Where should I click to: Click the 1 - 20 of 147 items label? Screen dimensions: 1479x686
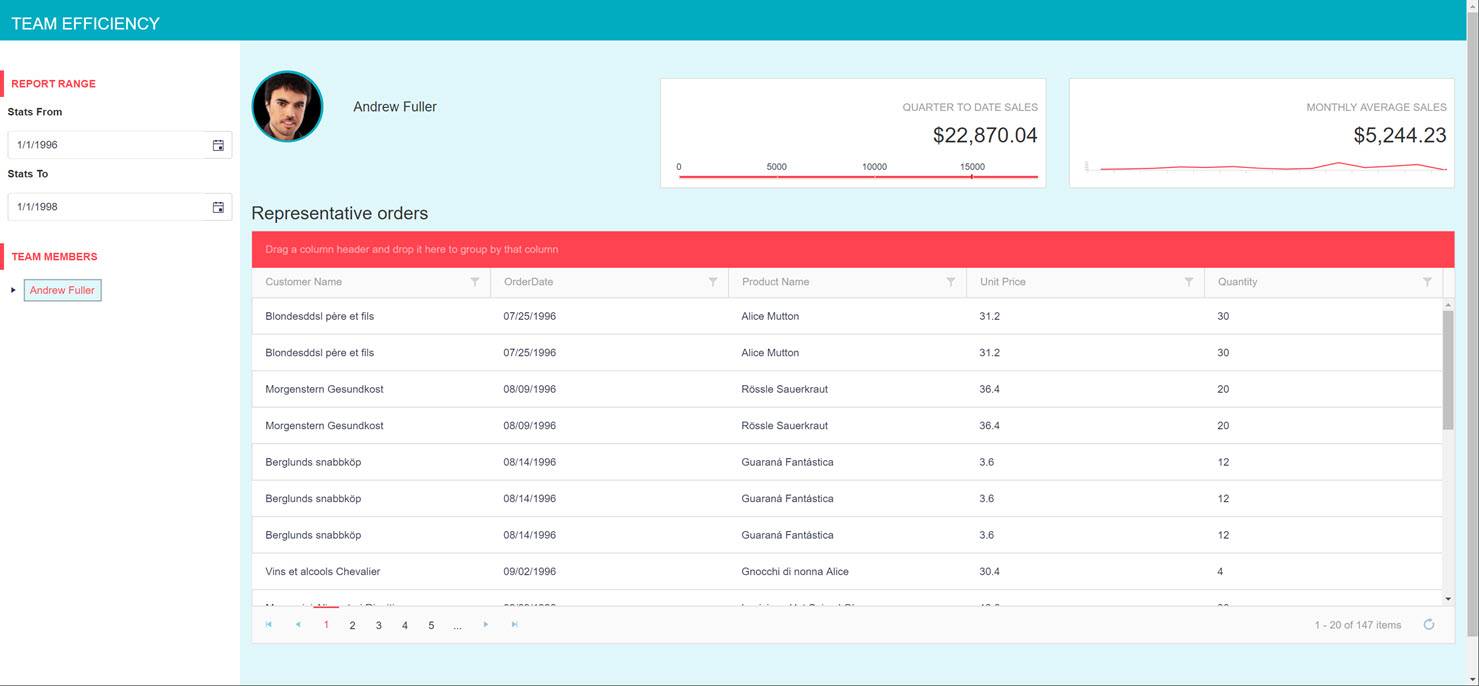coord(1358,625)
